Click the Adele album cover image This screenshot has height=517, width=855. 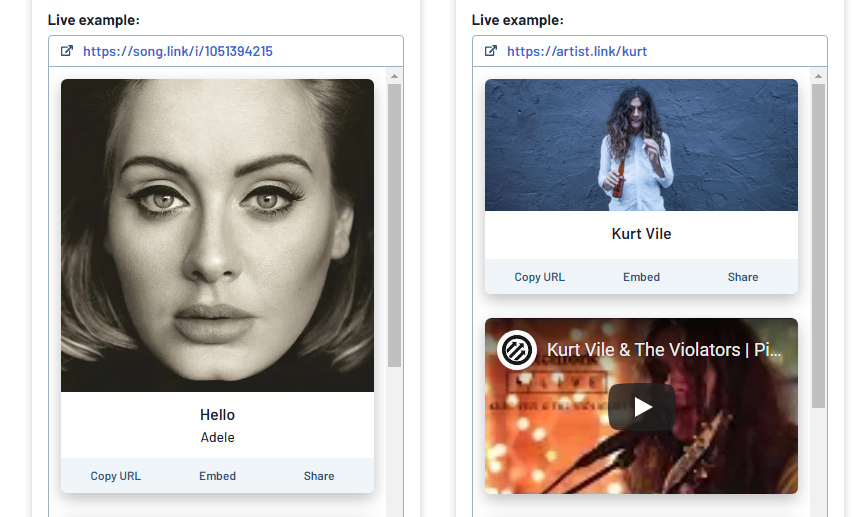click(x=217, y=235)
